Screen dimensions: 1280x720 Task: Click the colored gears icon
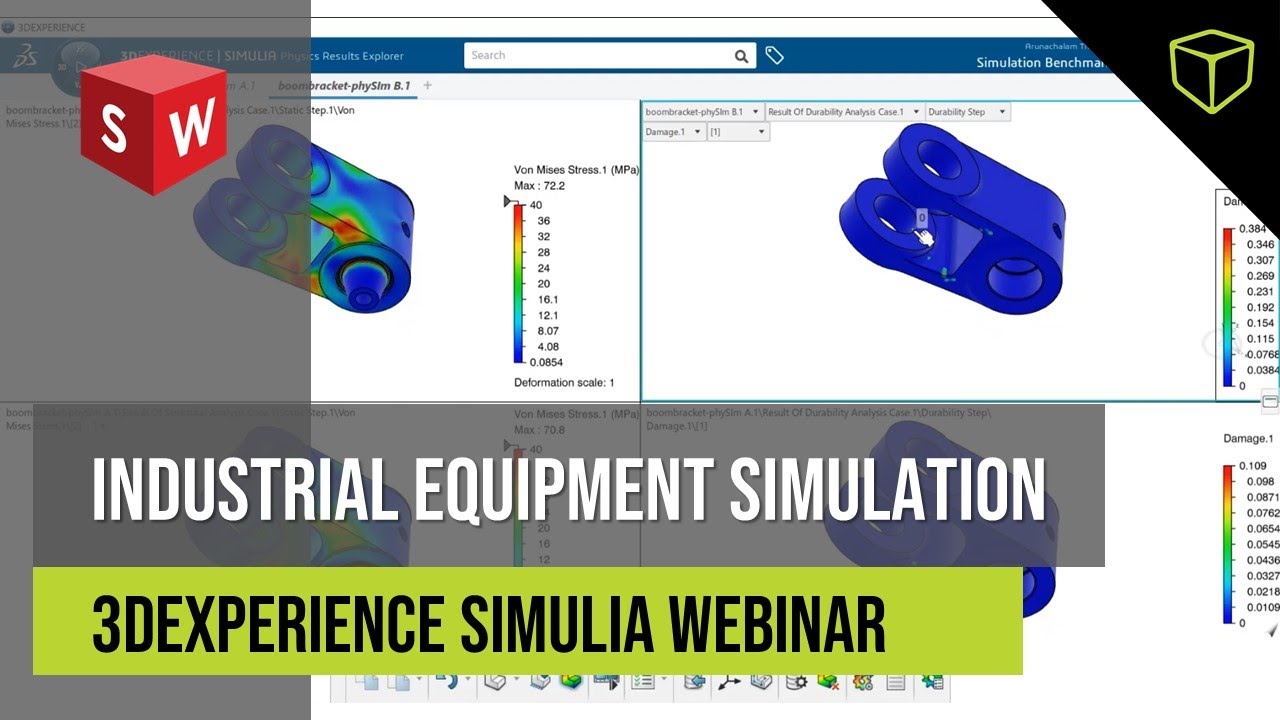[862, 682]
